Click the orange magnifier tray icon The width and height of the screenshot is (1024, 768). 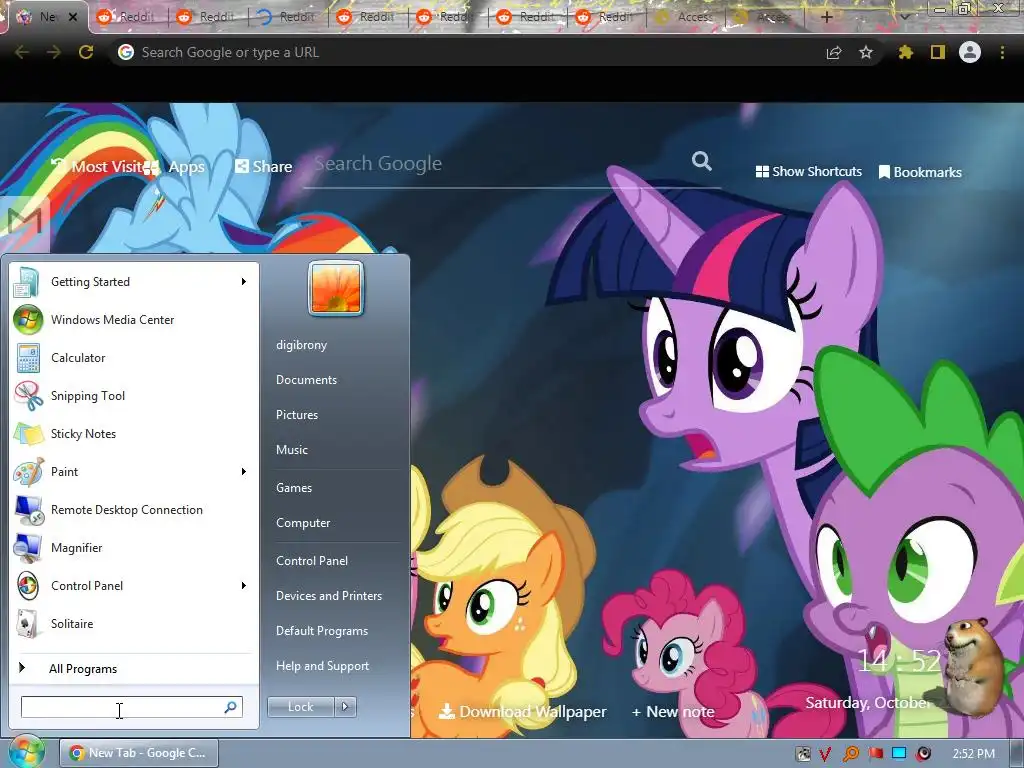(851, 754)
